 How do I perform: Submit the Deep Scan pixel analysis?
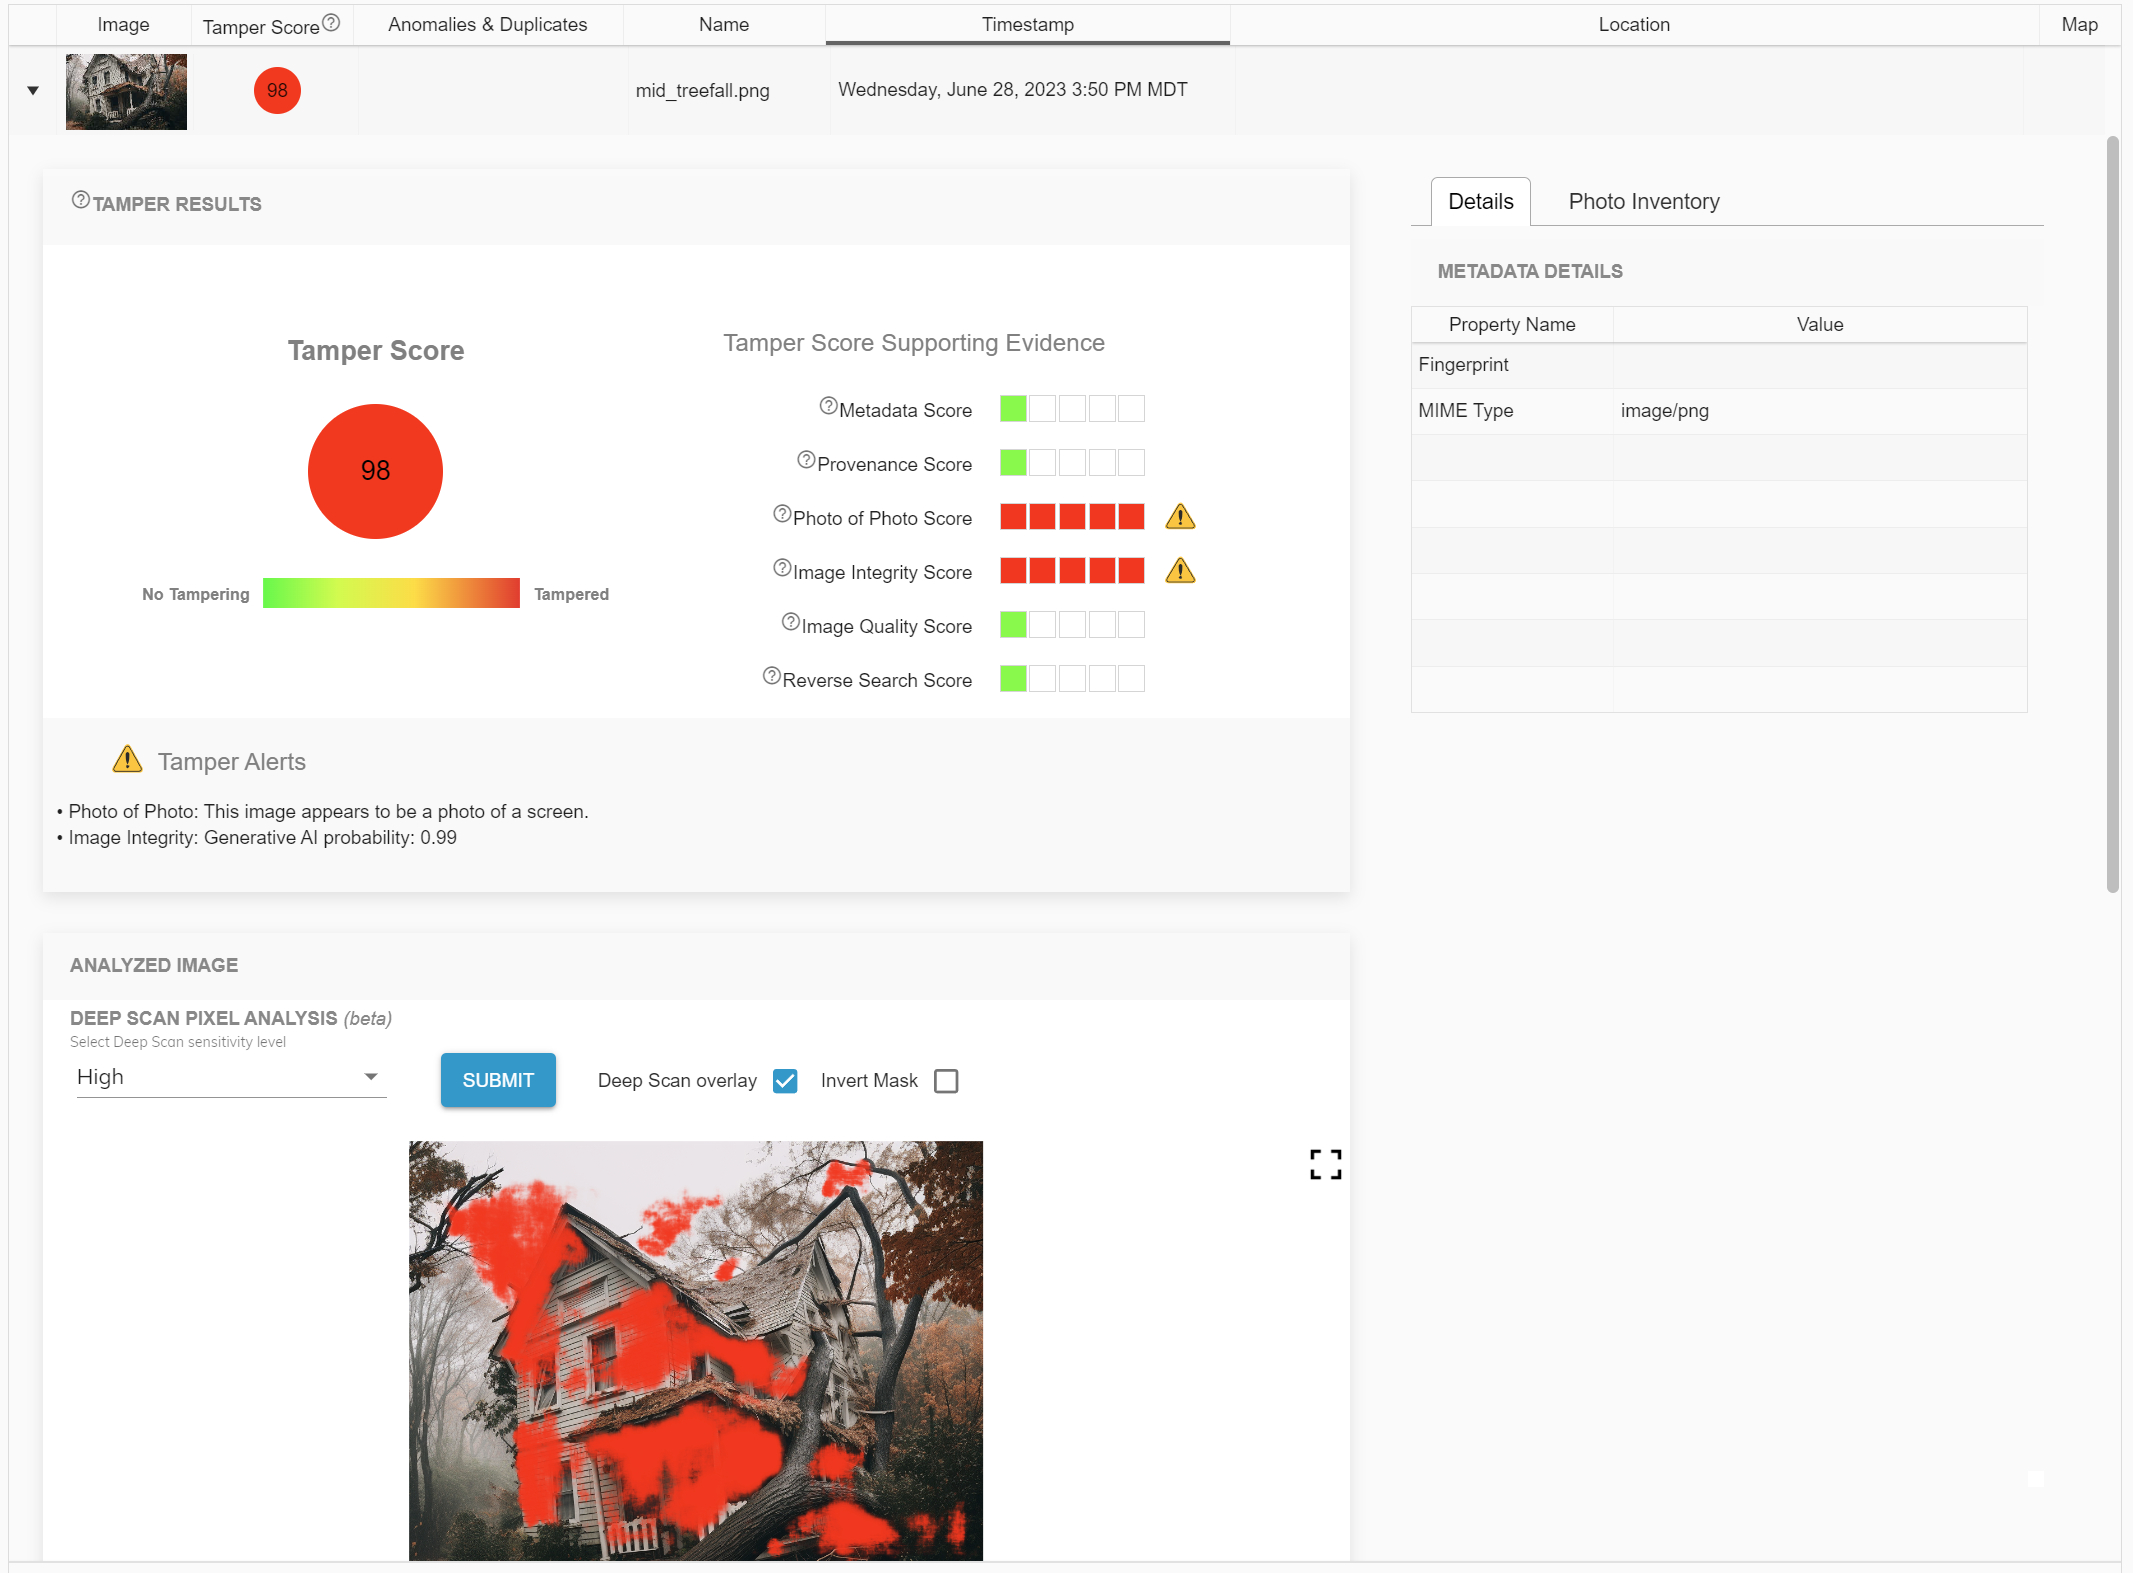coord(497,1080)
